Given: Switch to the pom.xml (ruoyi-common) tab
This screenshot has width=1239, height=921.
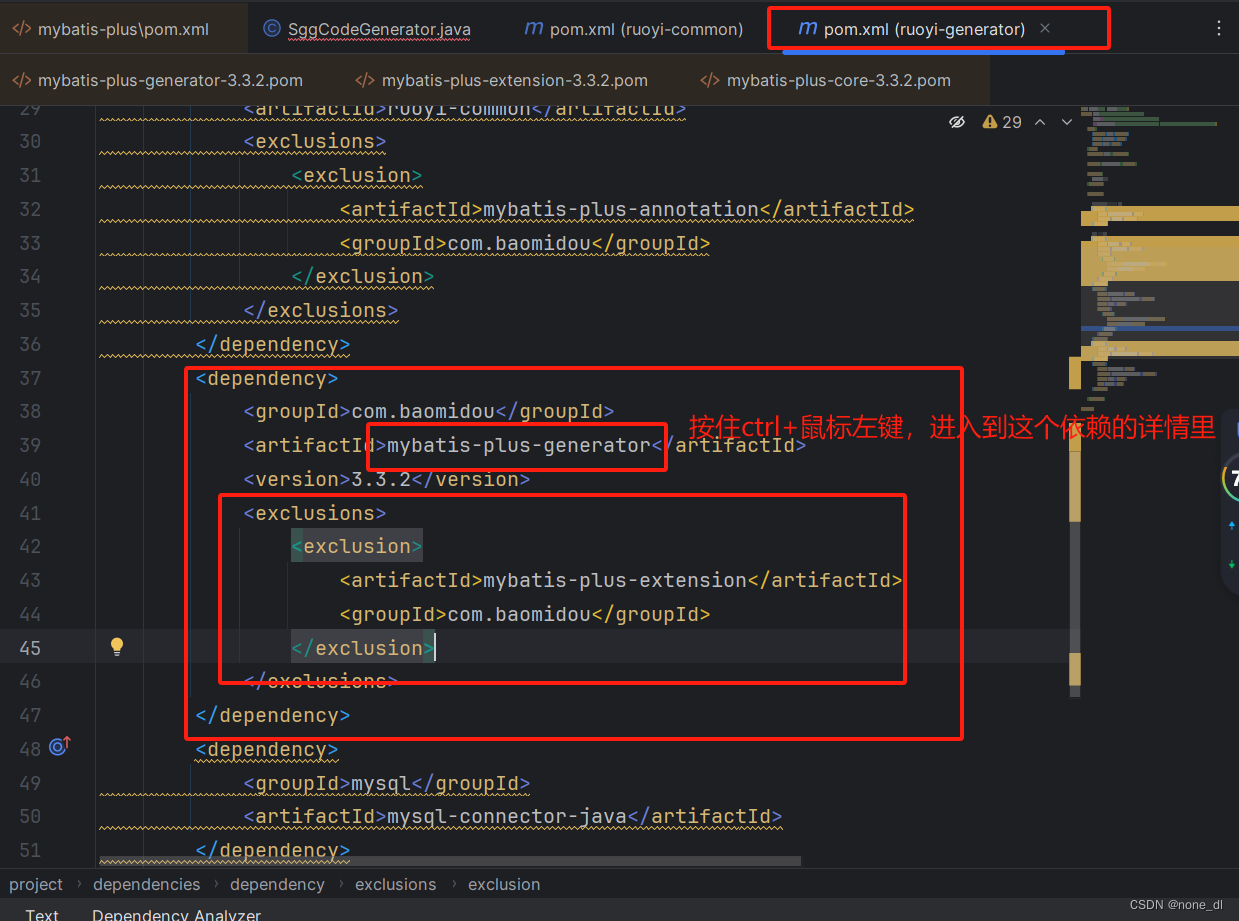Looking at the screenshot, I should point(633,29).
